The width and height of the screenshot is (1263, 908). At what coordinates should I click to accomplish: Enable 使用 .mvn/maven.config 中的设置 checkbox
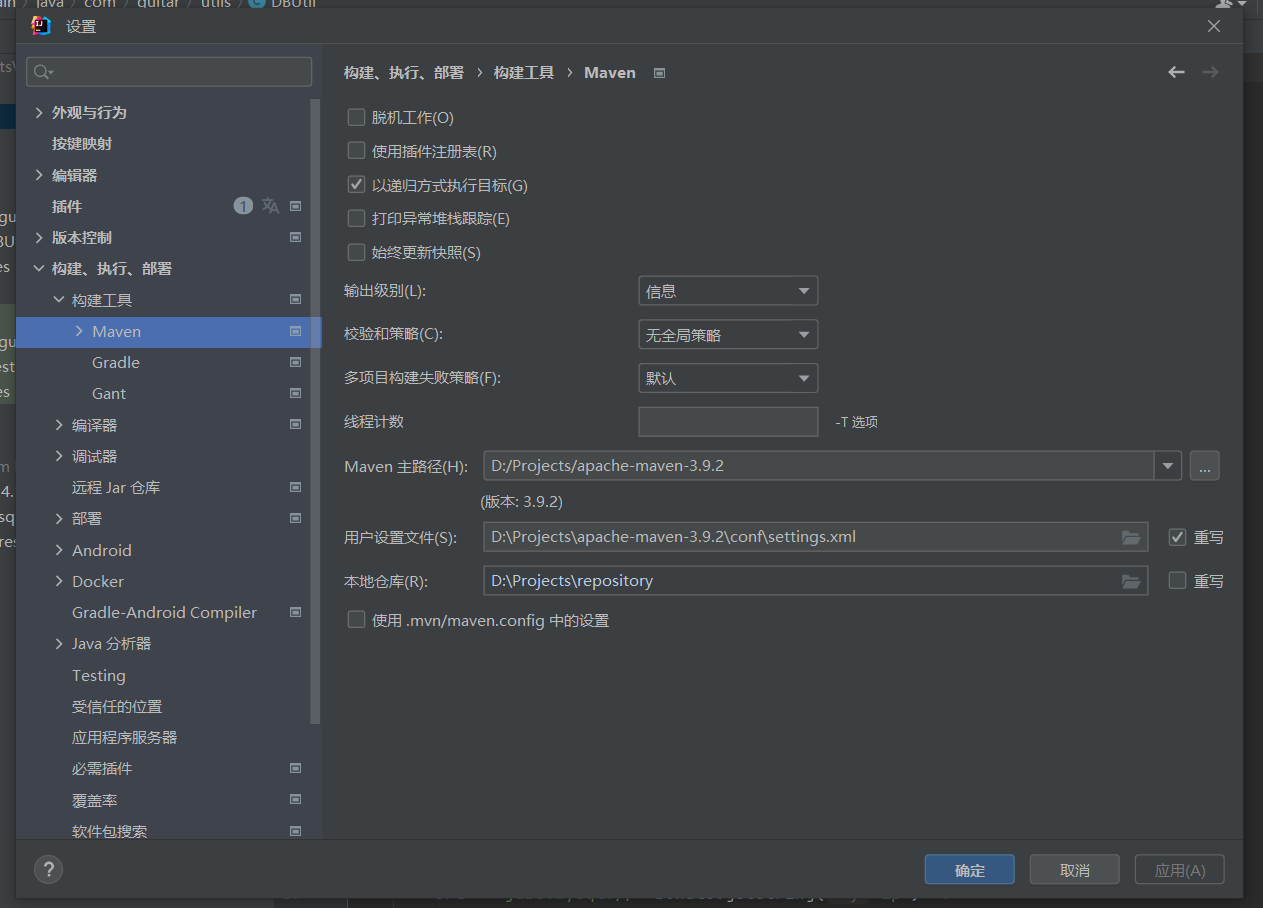[x=356, y=620]
